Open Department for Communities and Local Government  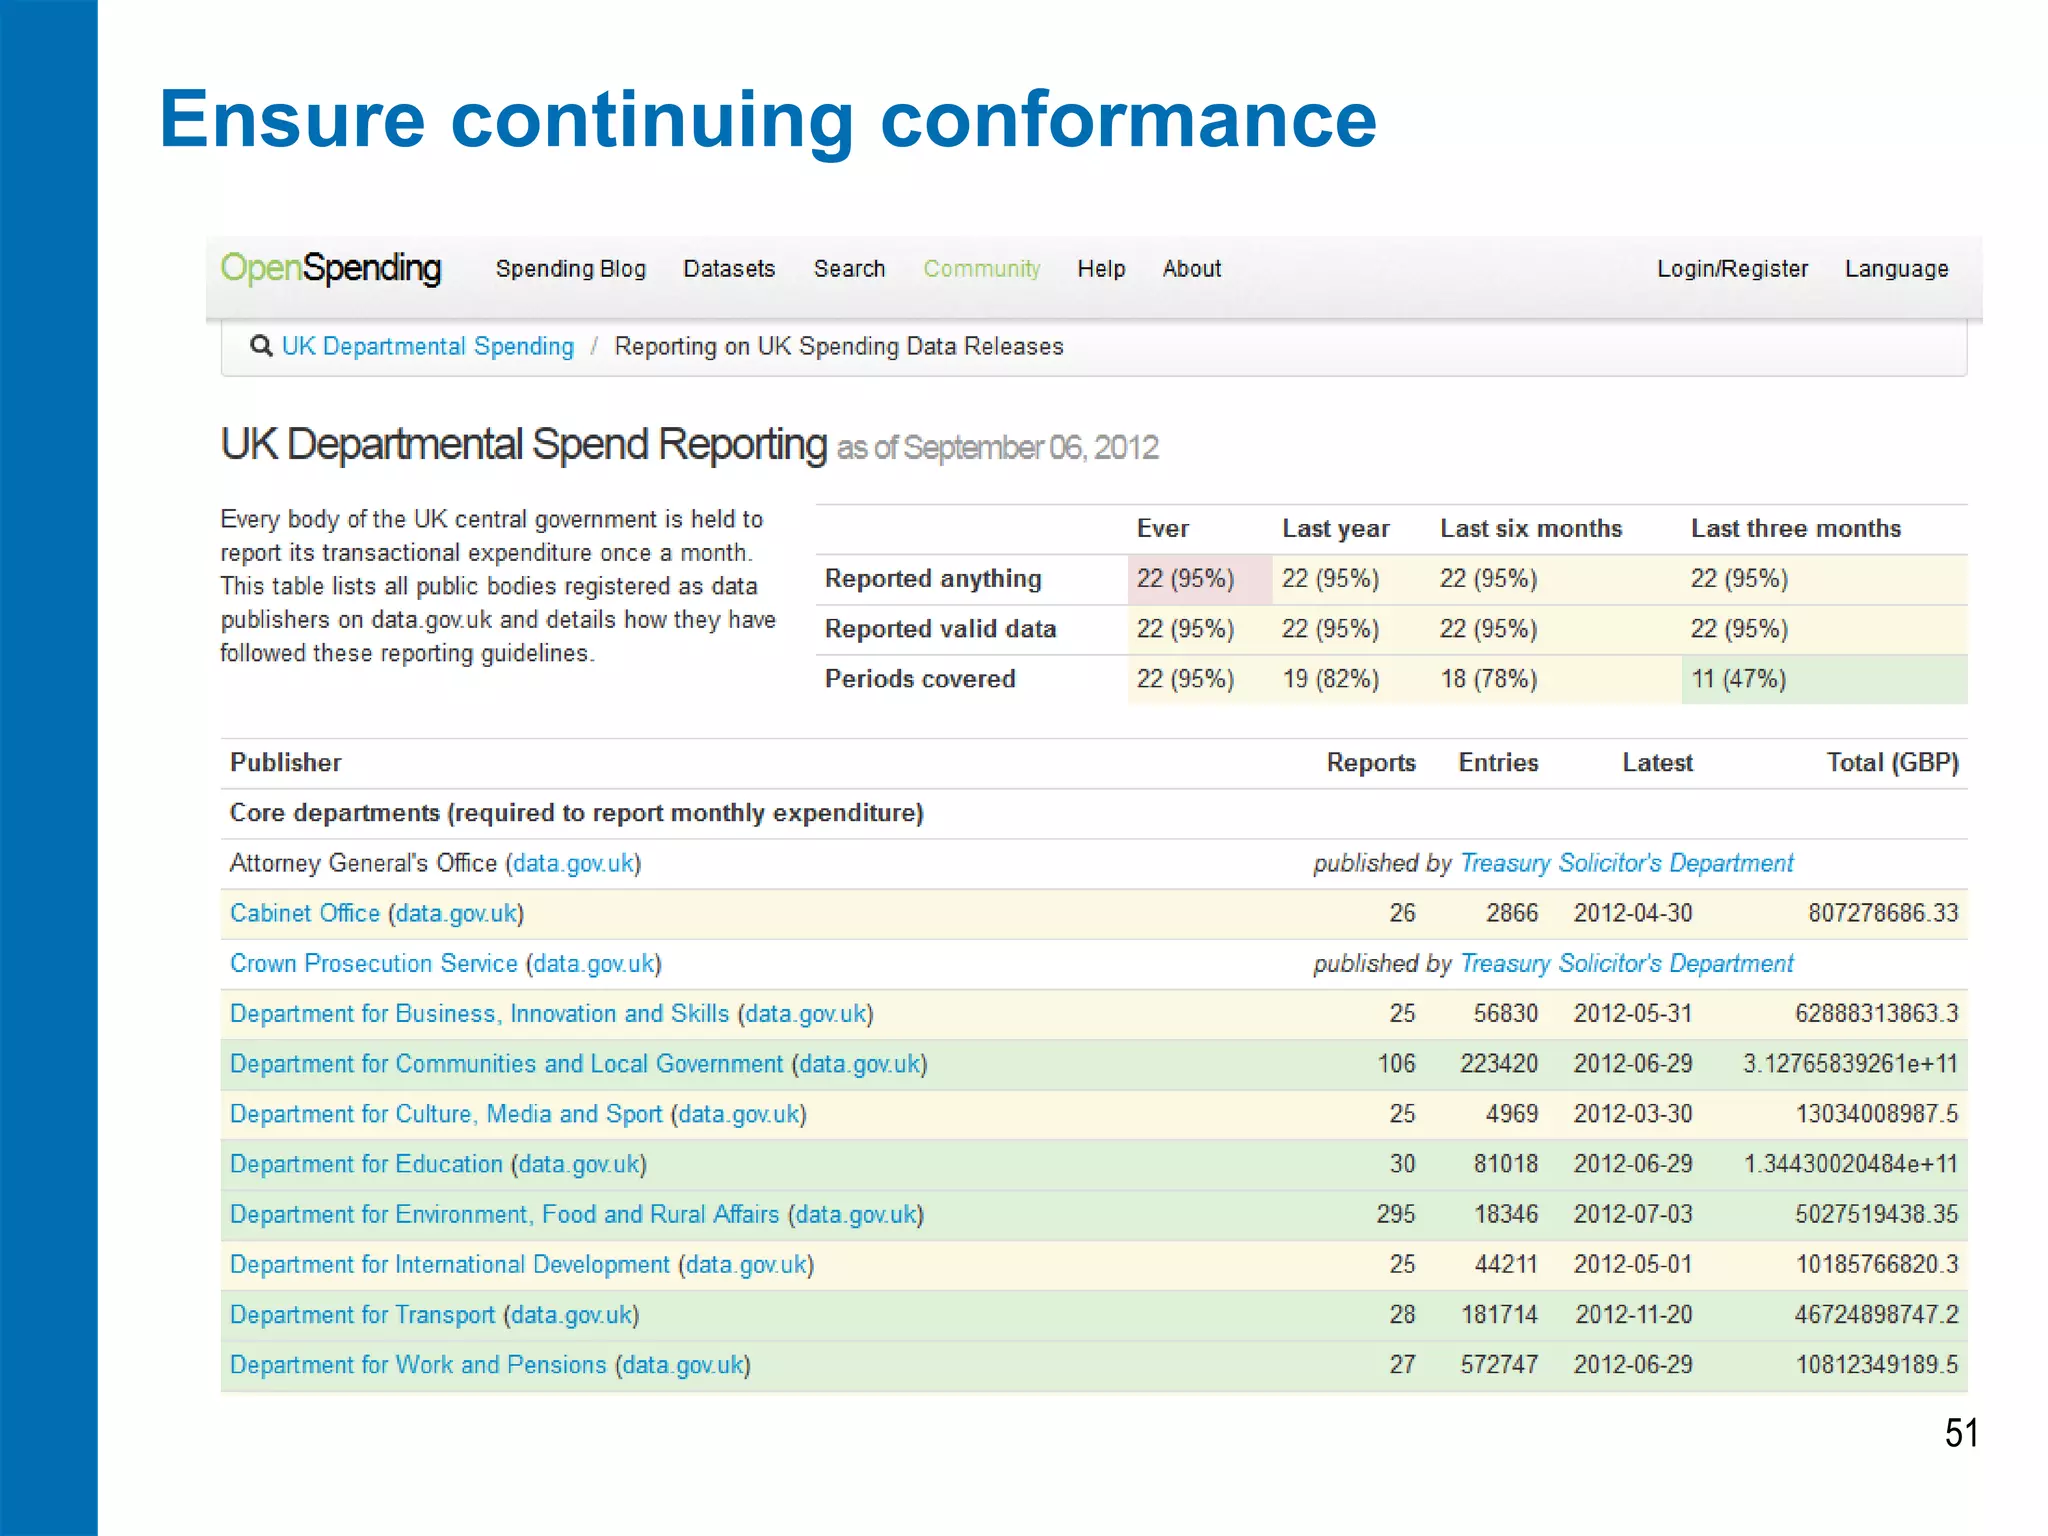pos(507,1063)
